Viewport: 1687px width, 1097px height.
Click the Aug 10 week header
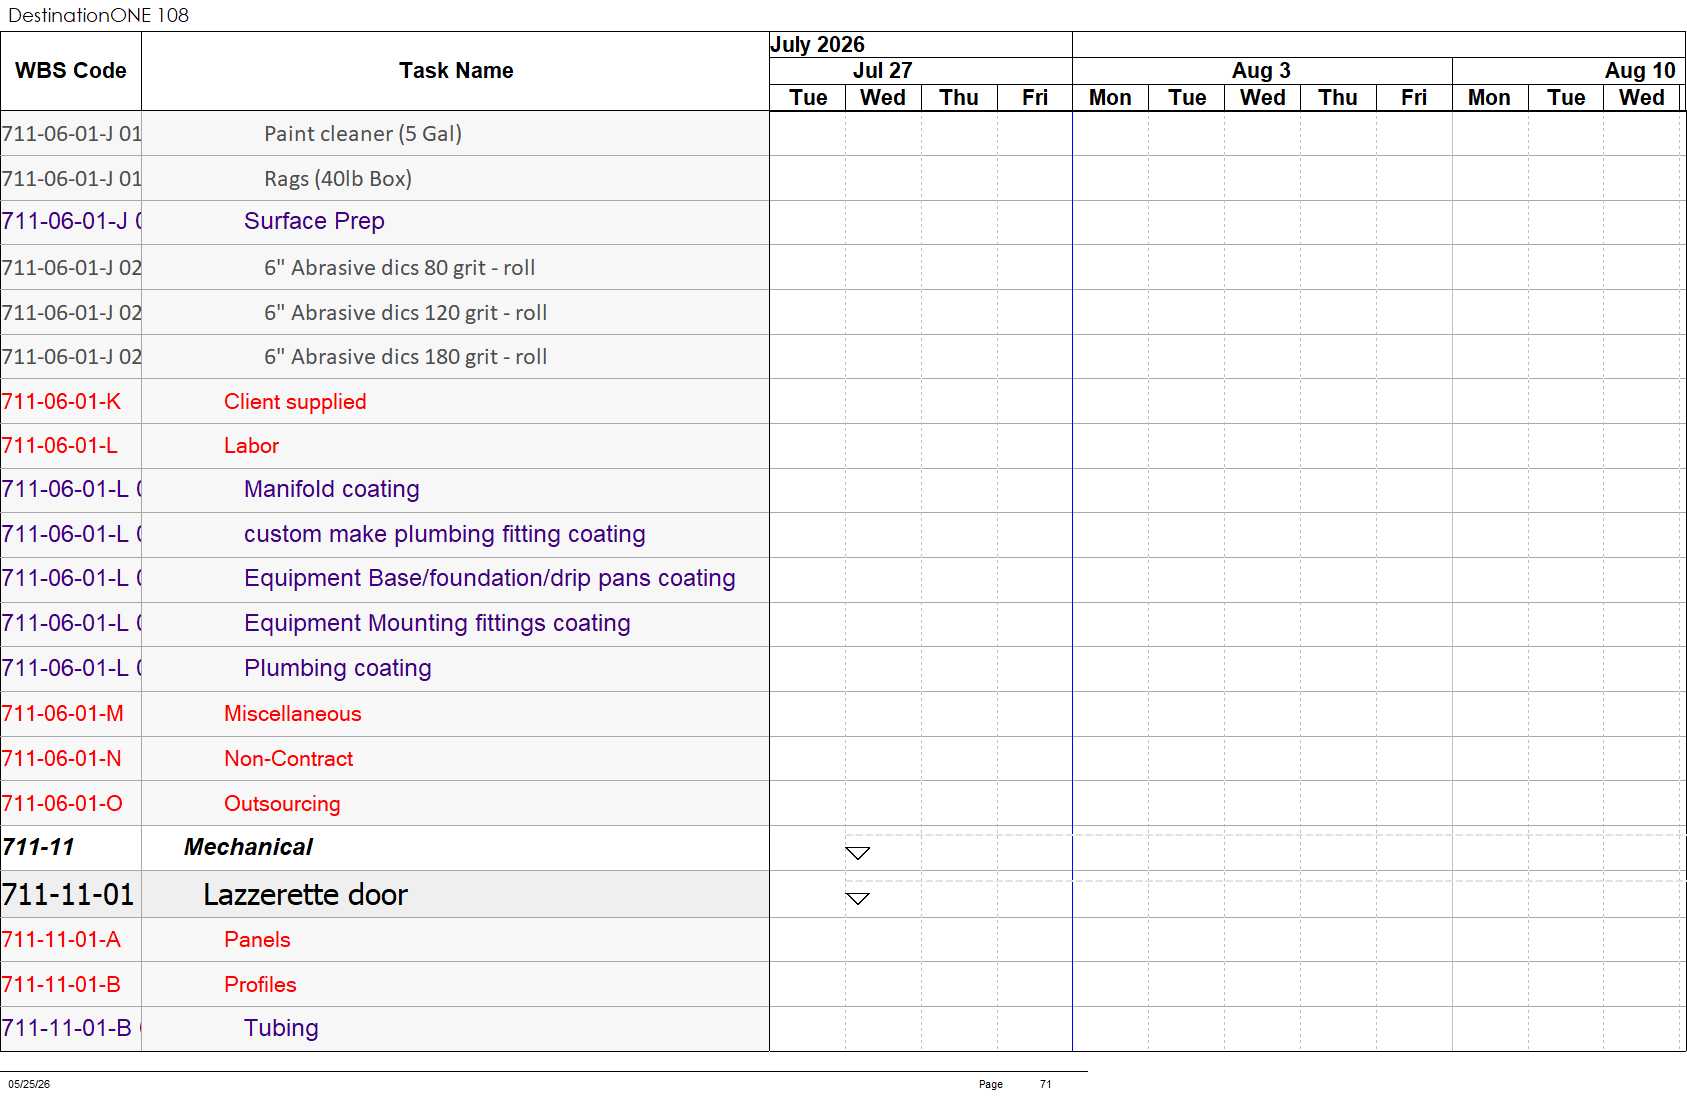tap(1640, 71)
